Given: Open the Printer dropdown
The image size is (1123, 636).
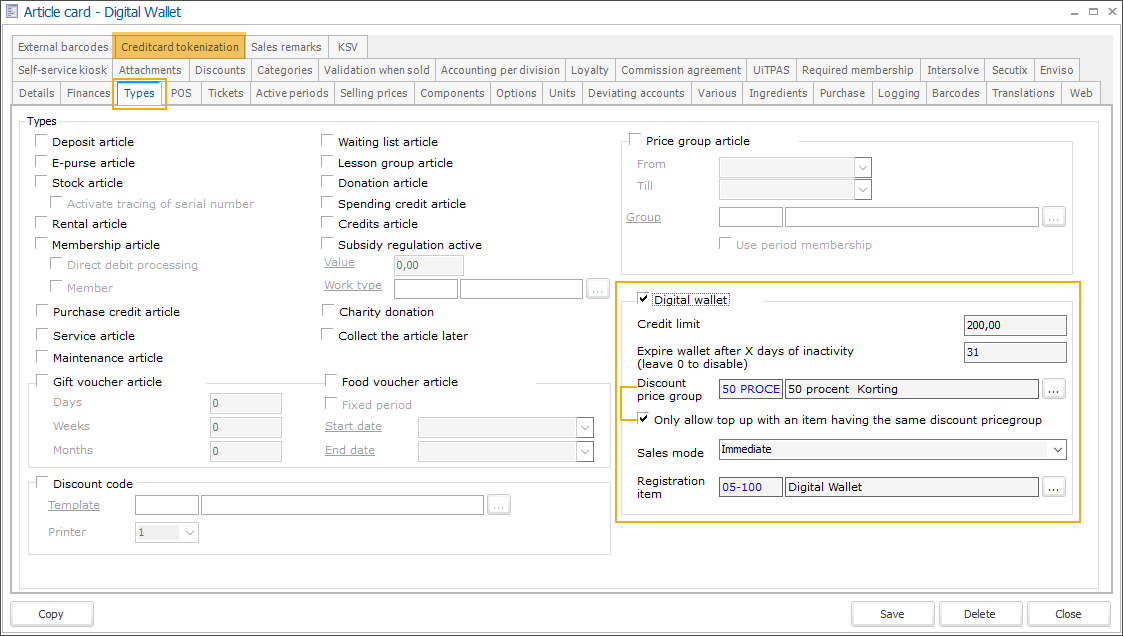Looking at the screenshot, I should (189, 533).
